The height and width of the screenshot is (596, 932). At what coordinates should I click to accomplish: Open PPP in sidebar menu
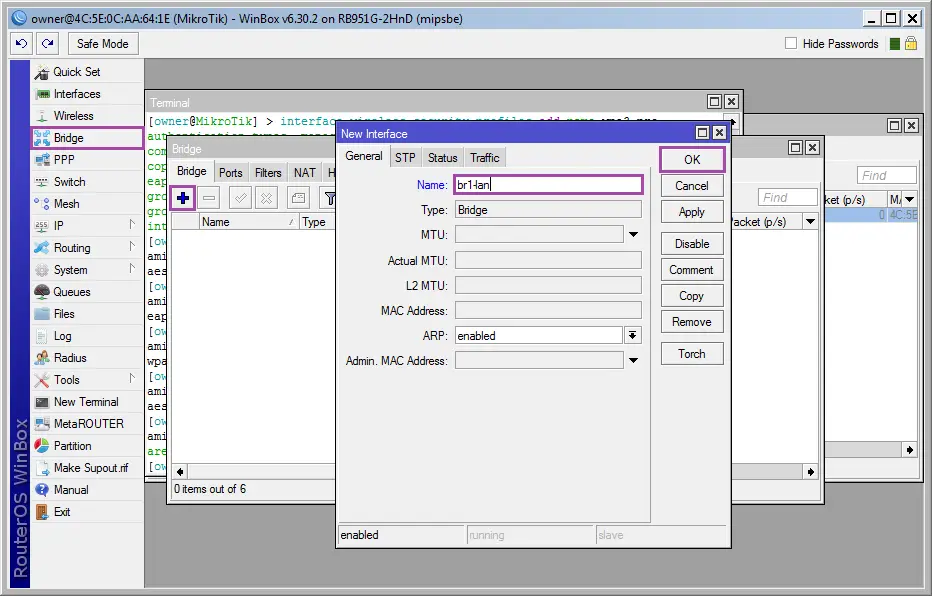click(x=87, y=160)
